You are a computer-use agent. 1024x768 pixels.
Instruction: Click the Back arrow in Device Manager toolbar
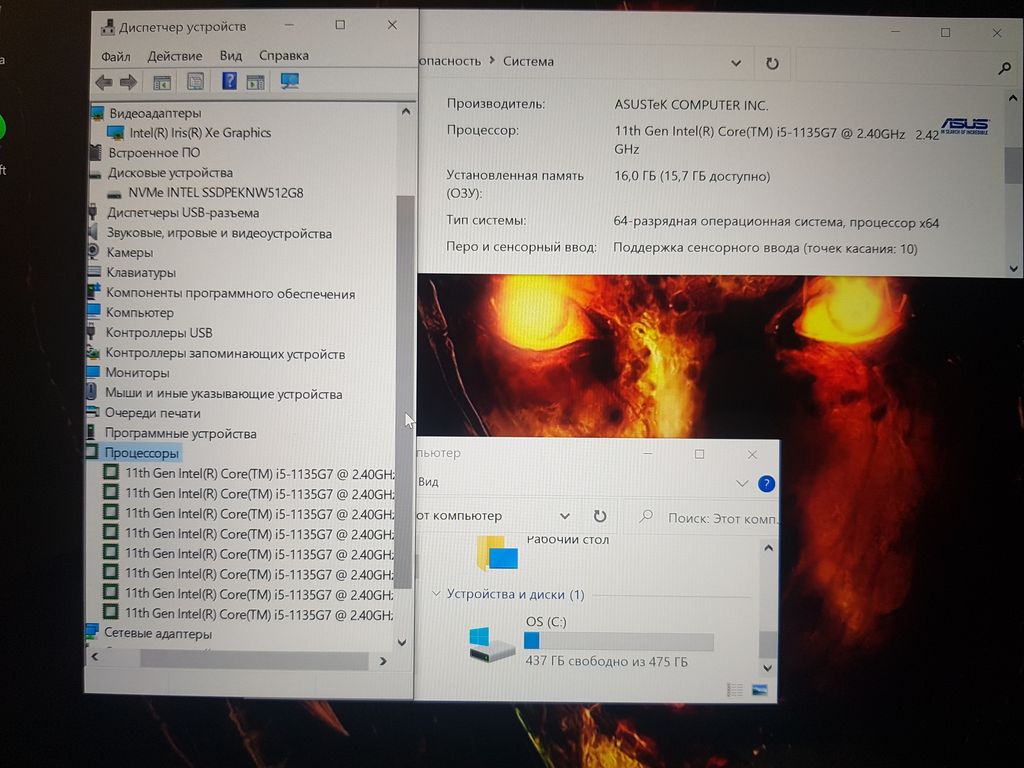tap(103, 82)
